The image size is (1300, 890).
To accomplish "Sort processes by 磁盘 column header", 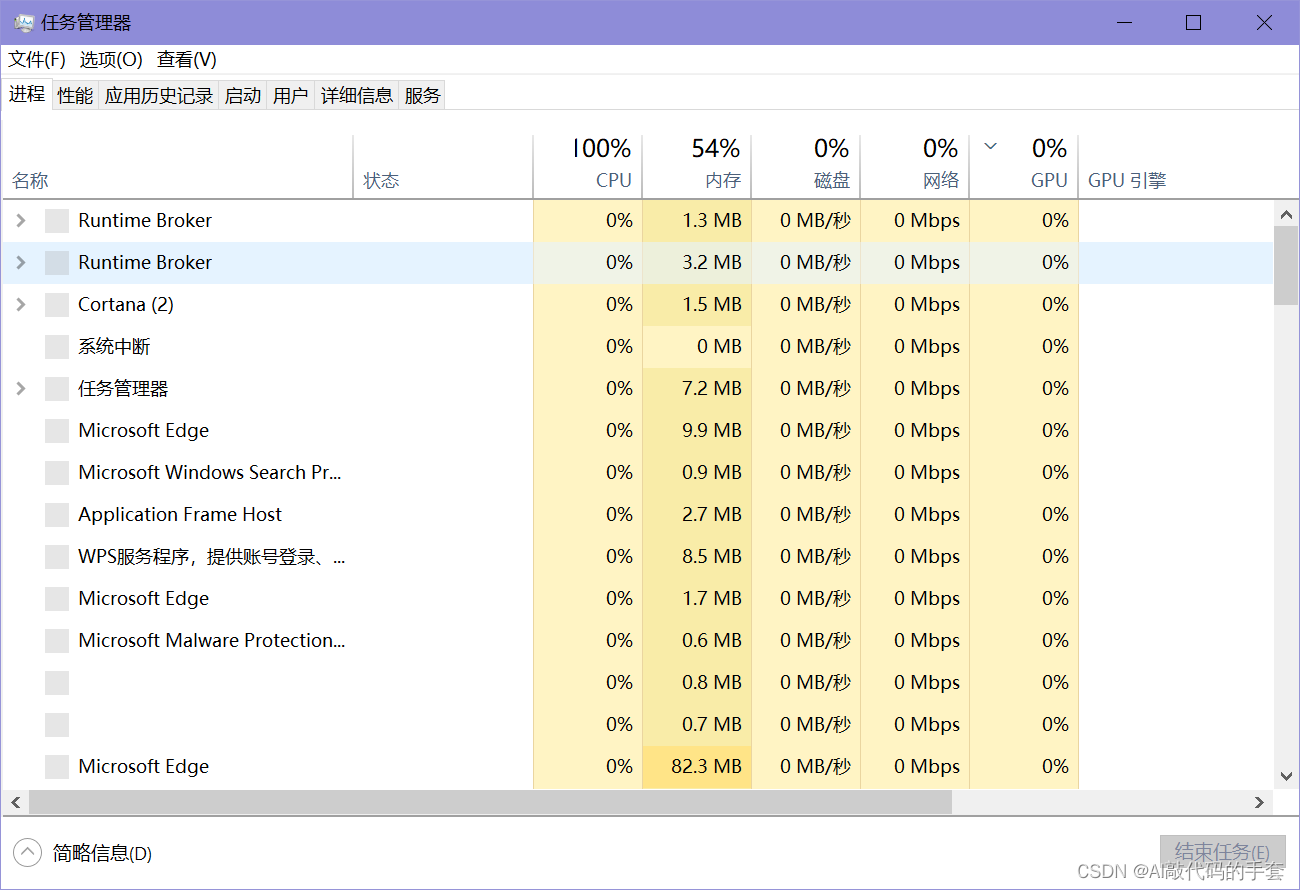I will point(806,167).
